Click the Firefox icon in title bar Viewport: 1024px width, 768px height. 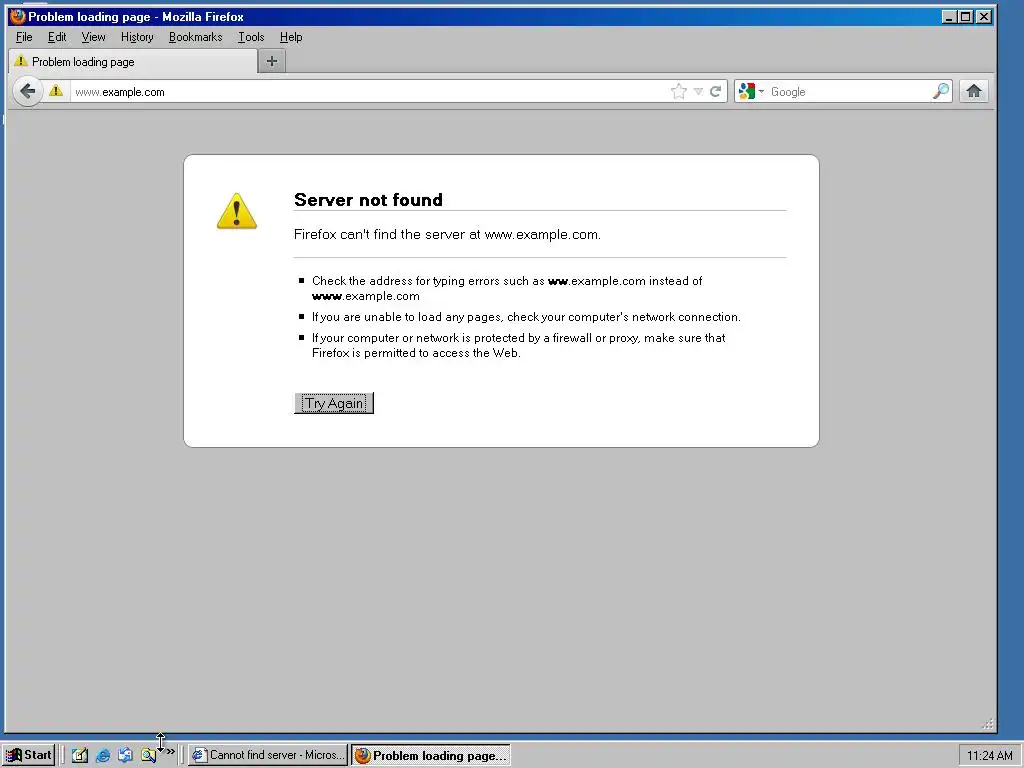[17, 16]
